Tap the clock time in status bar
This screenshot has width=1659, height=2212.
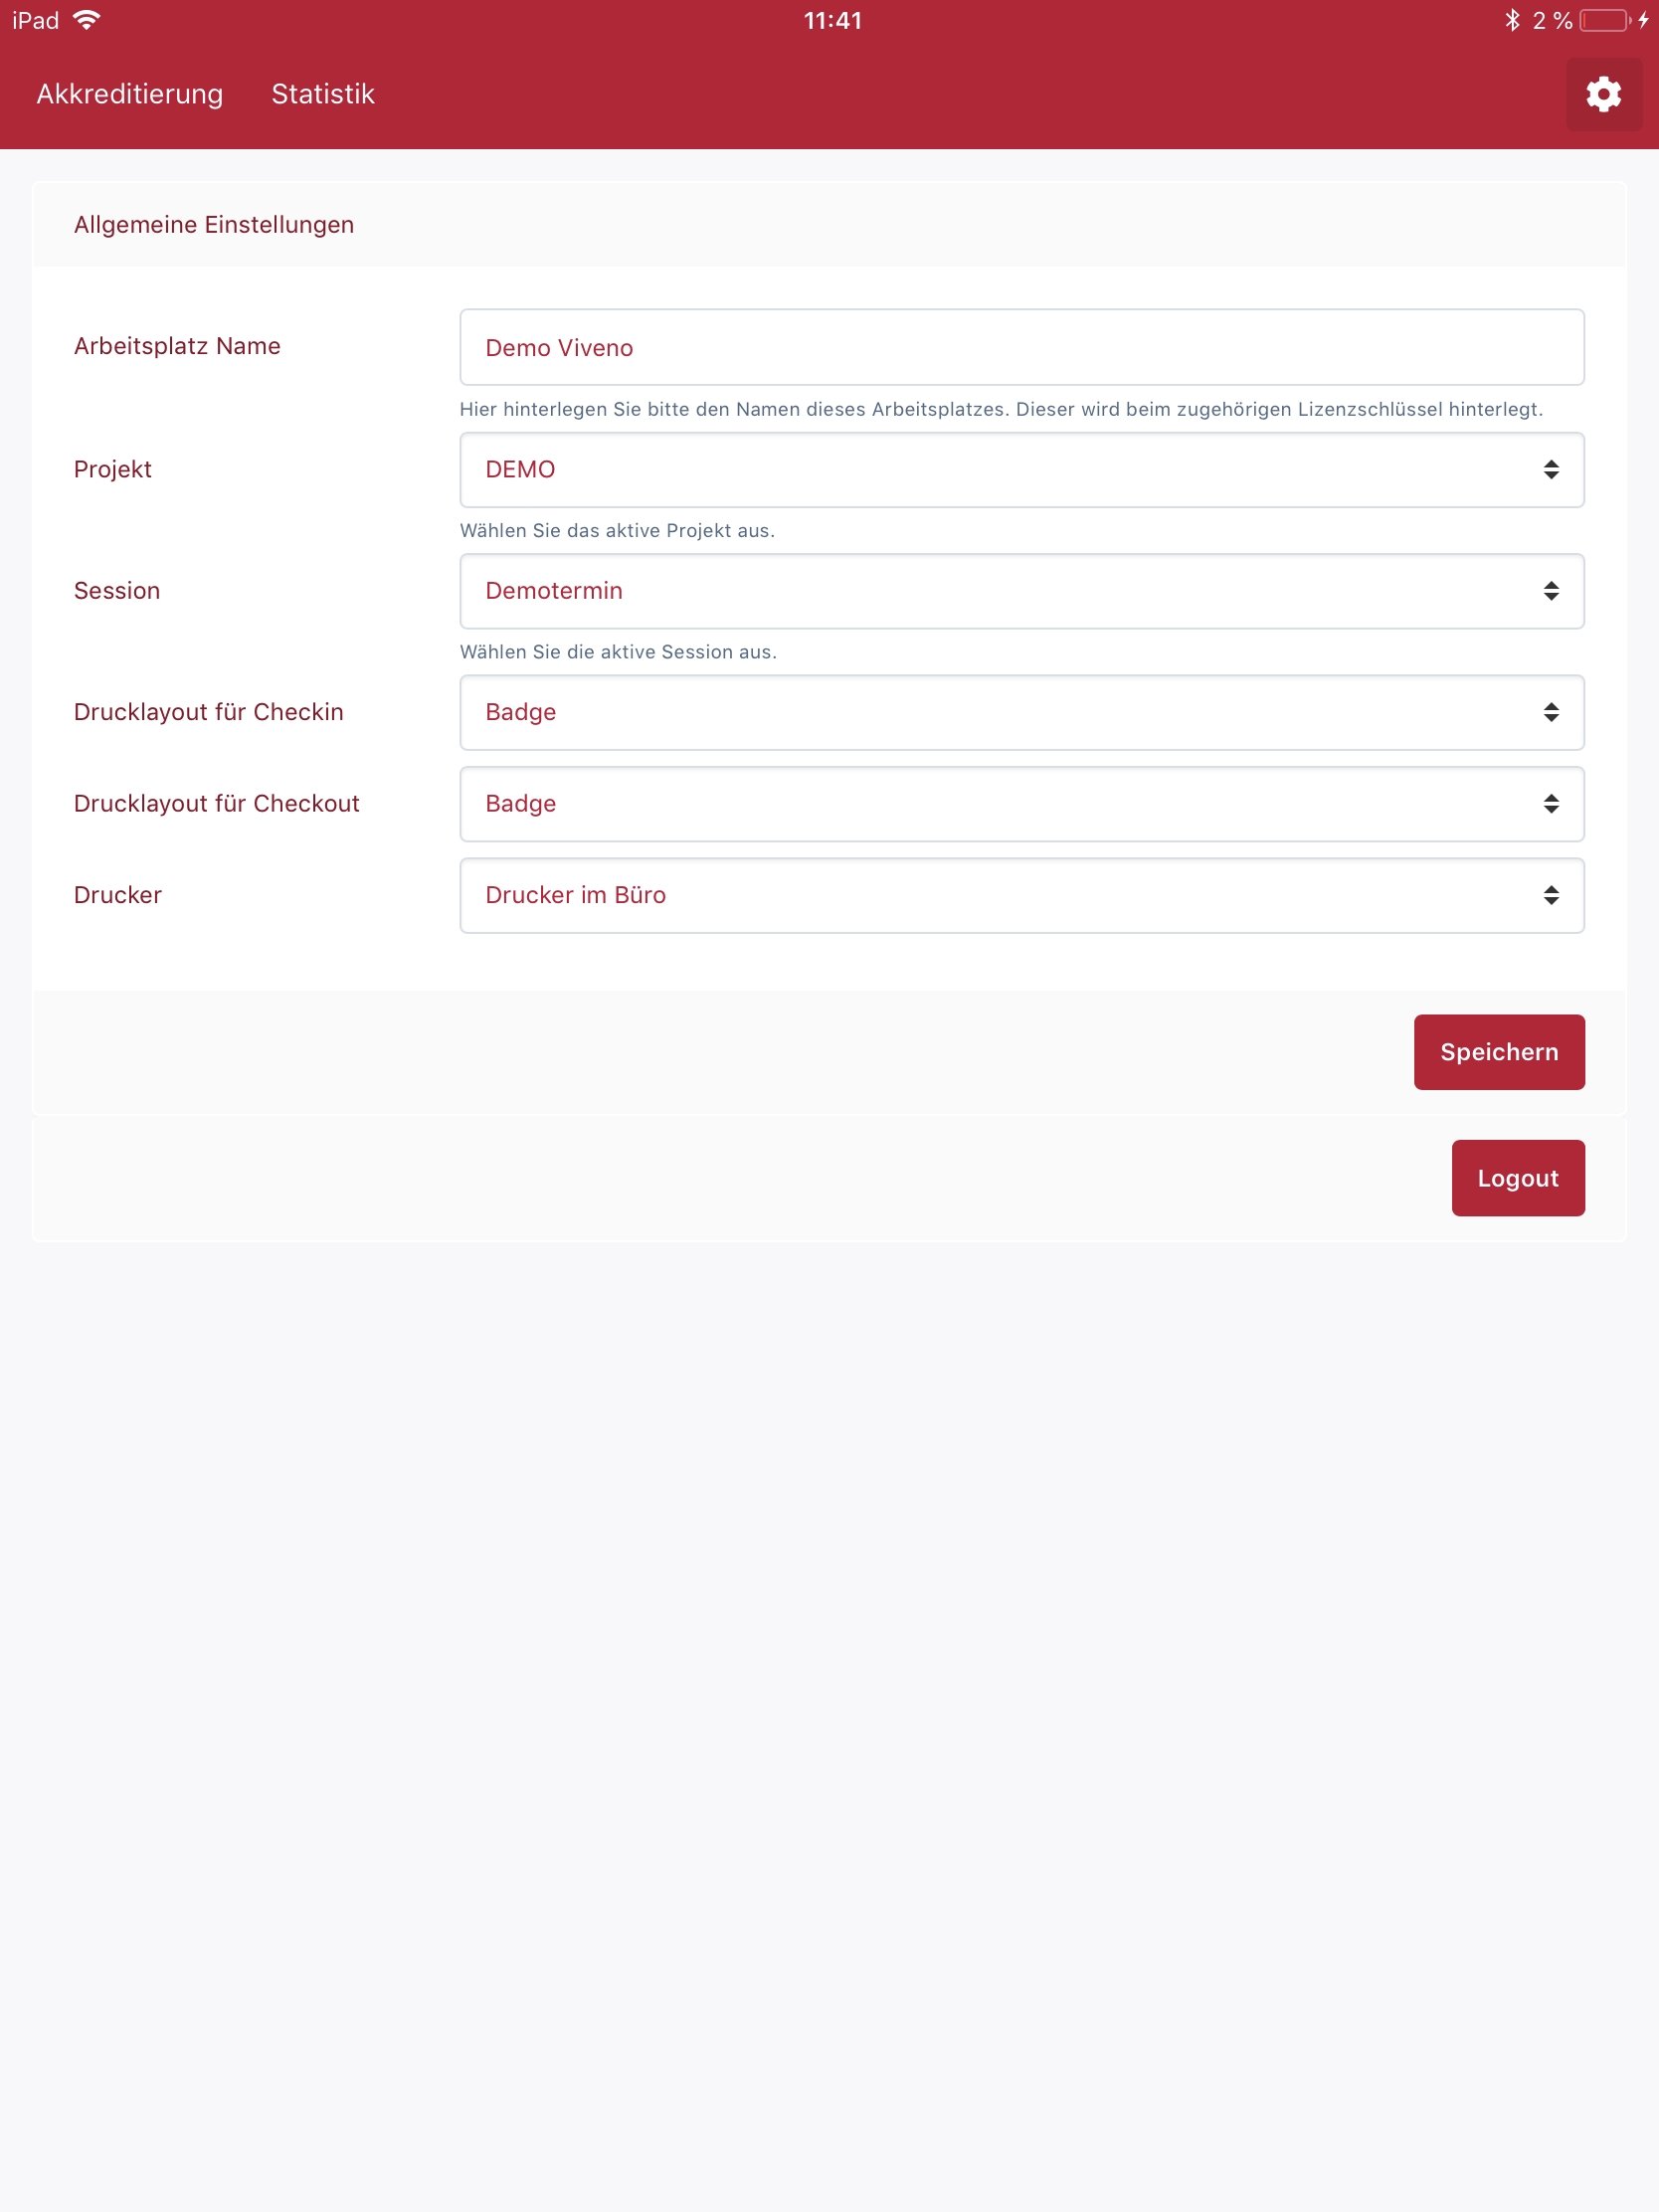832,20
